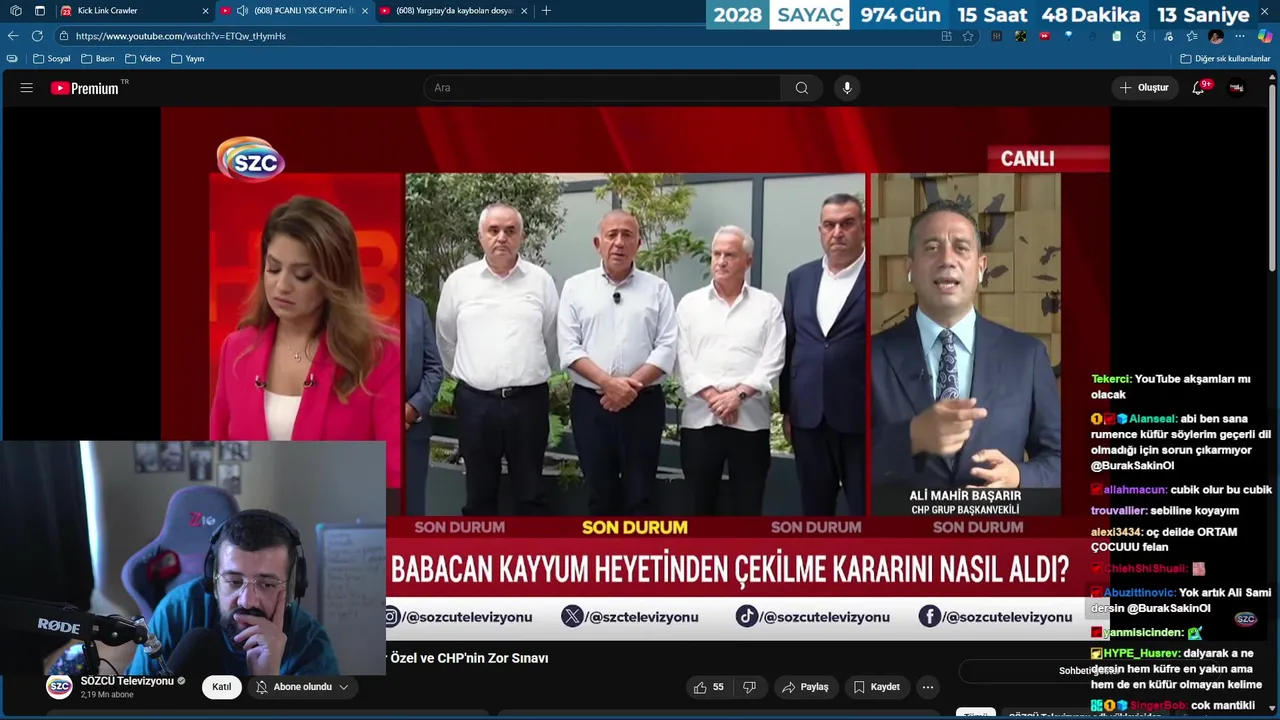Open the site info lock icon
Screen dimensions: 1280x720
(x=64, y=36)
